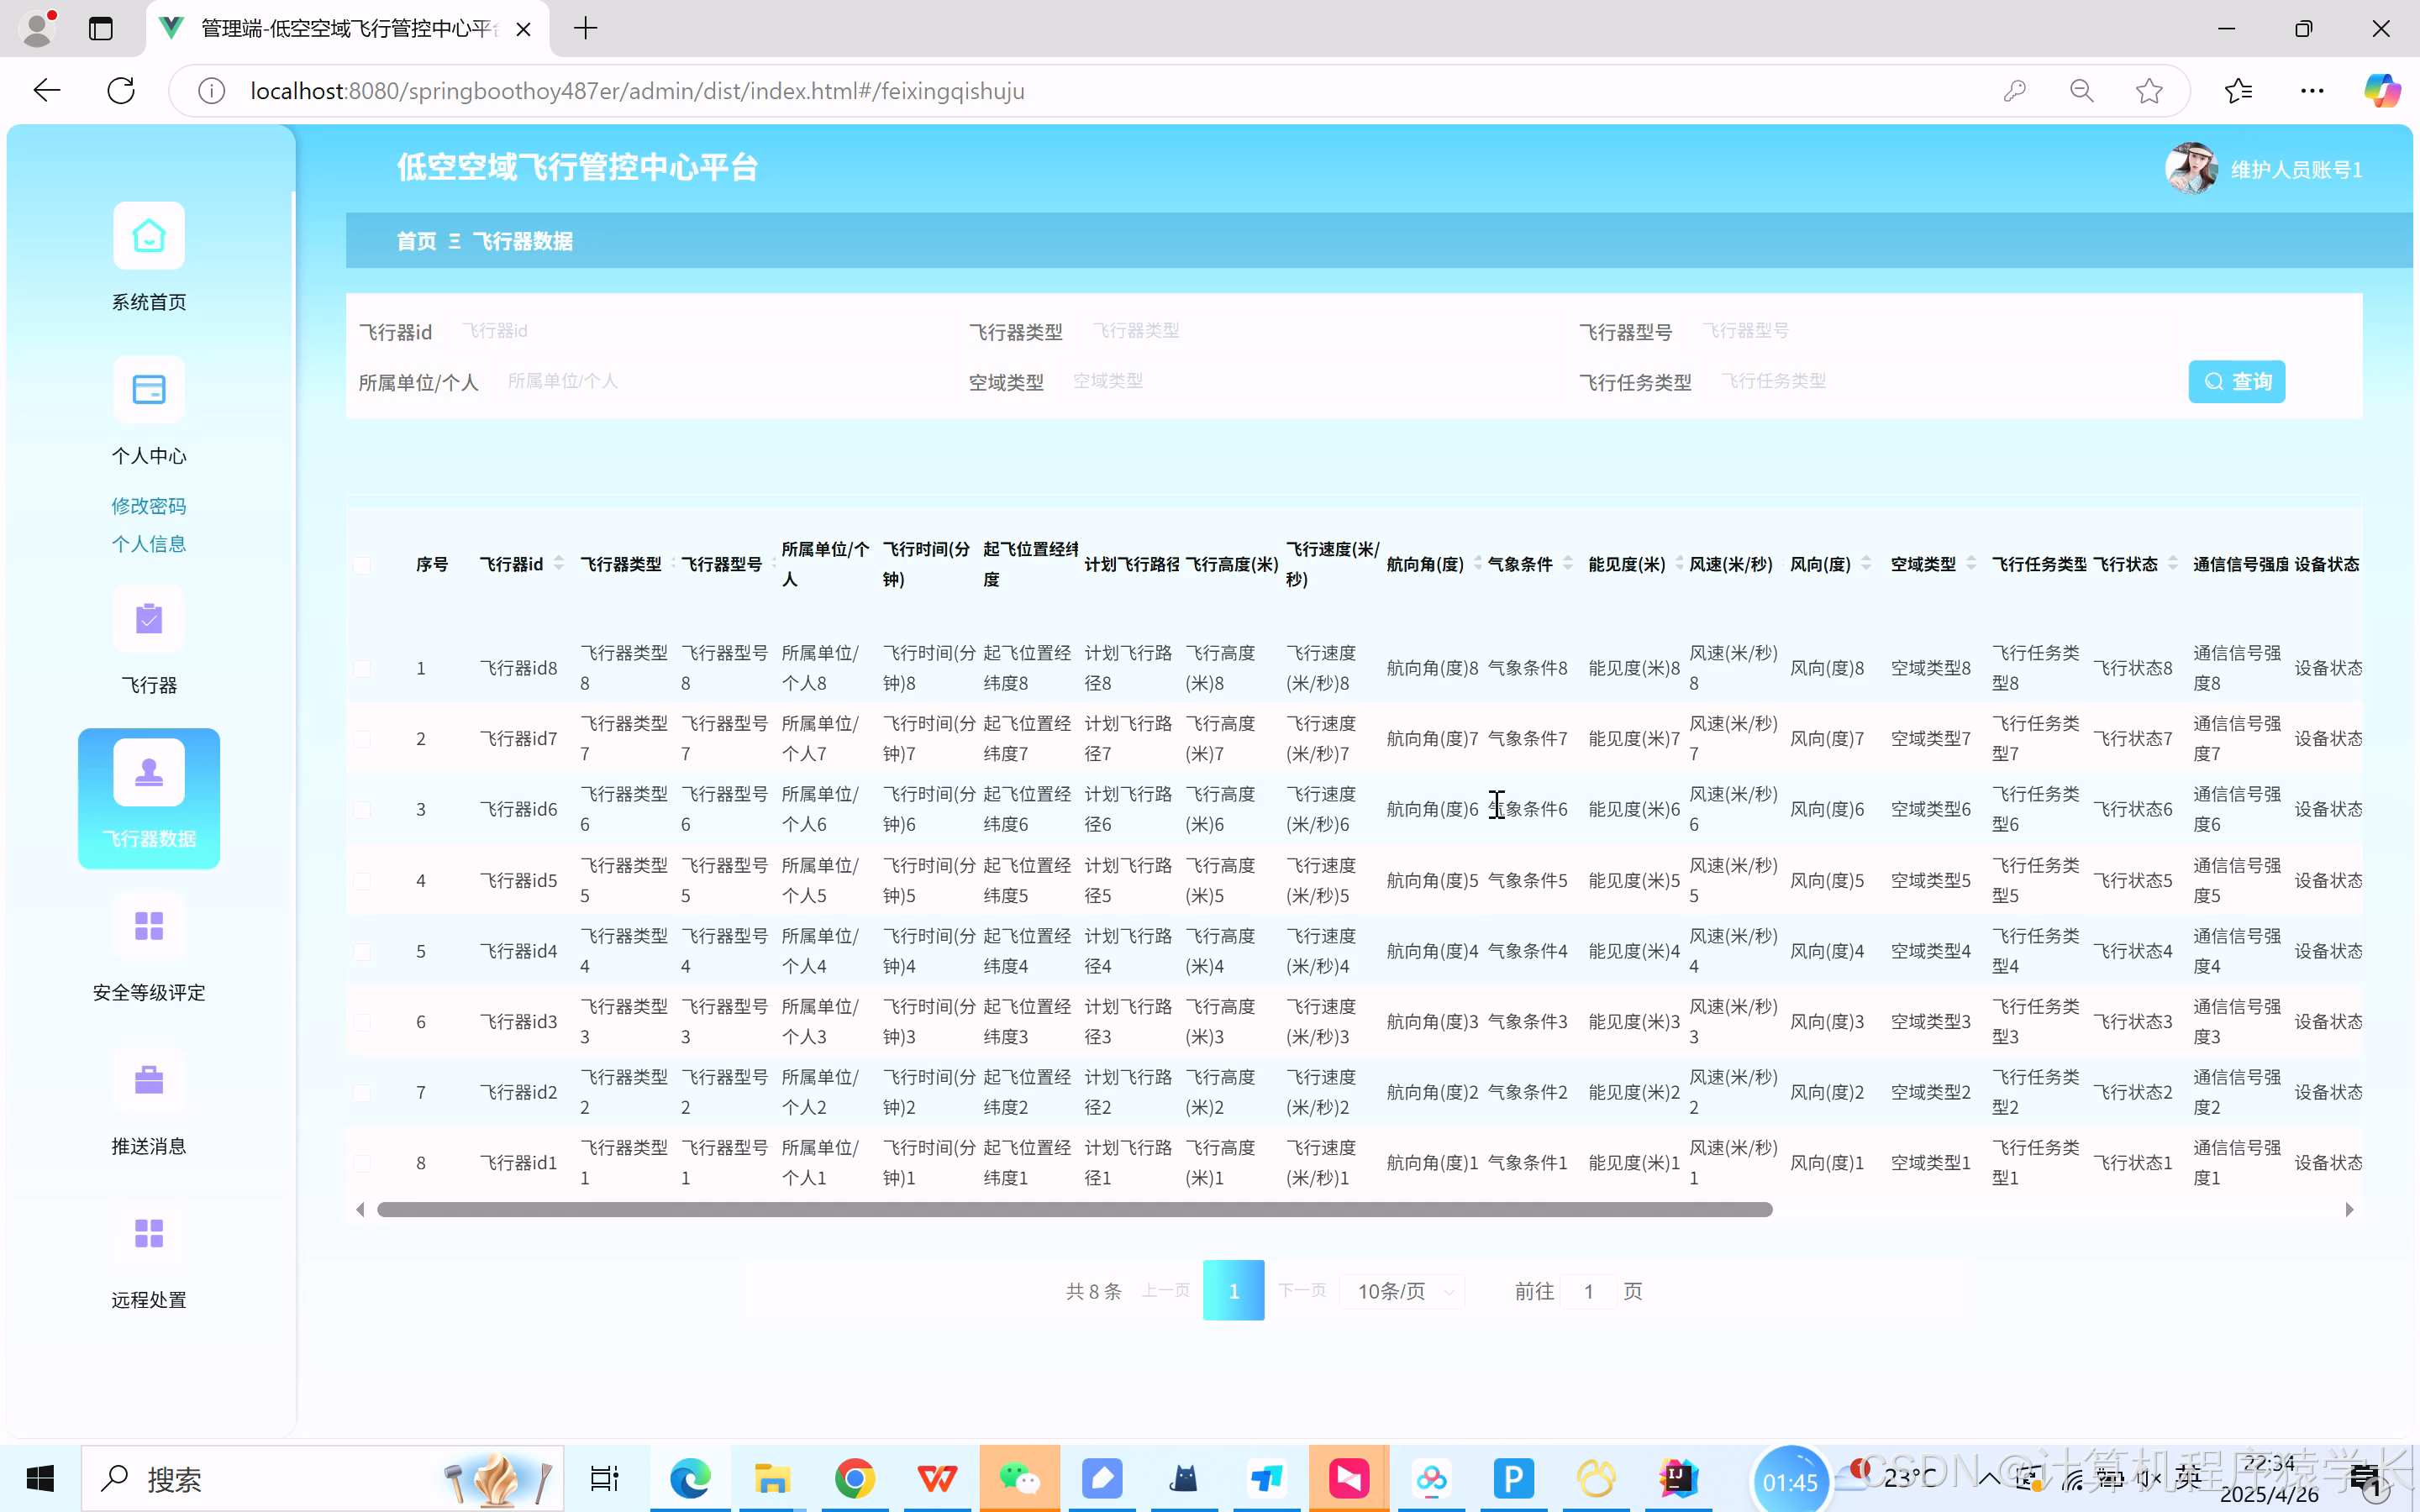
Task: Open 安全等级评定 grid icon
Action: pos(149,926)
